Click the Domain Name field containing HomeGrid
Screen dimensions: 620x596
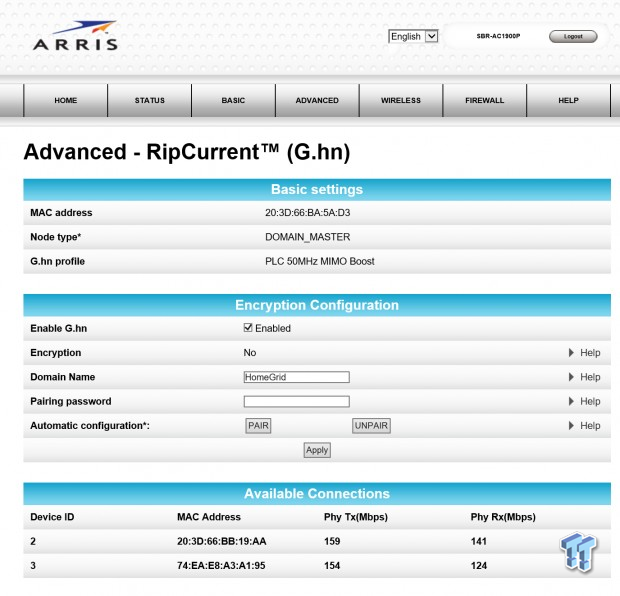297,377
